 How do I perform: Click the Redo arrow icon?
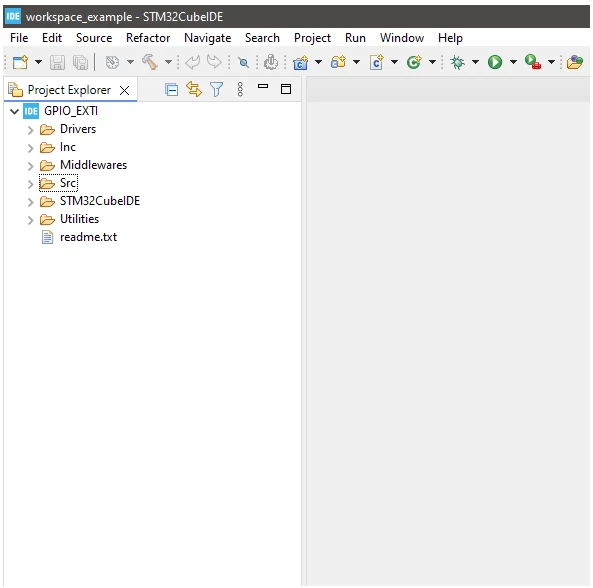[x=214, y=62]
